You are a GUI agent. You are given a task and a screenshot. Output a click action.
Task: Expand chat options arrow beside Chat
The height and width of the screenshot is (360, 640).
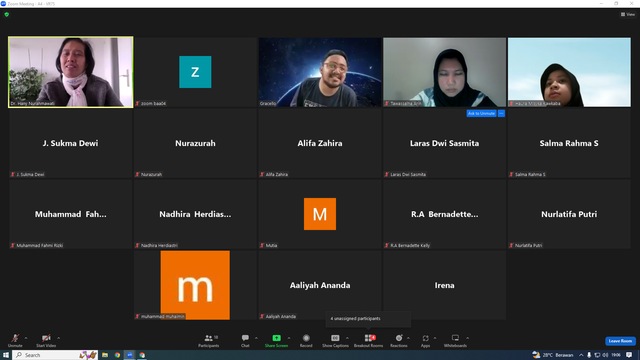point(256,338)
